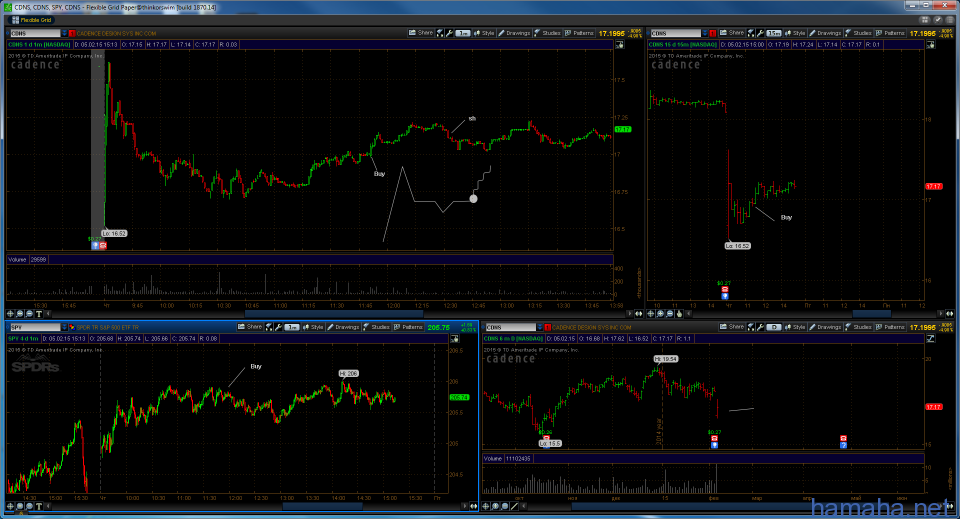Screen dimensions: 960x519
Task: Click grid layout icon at top right
Action: point(925,20)
